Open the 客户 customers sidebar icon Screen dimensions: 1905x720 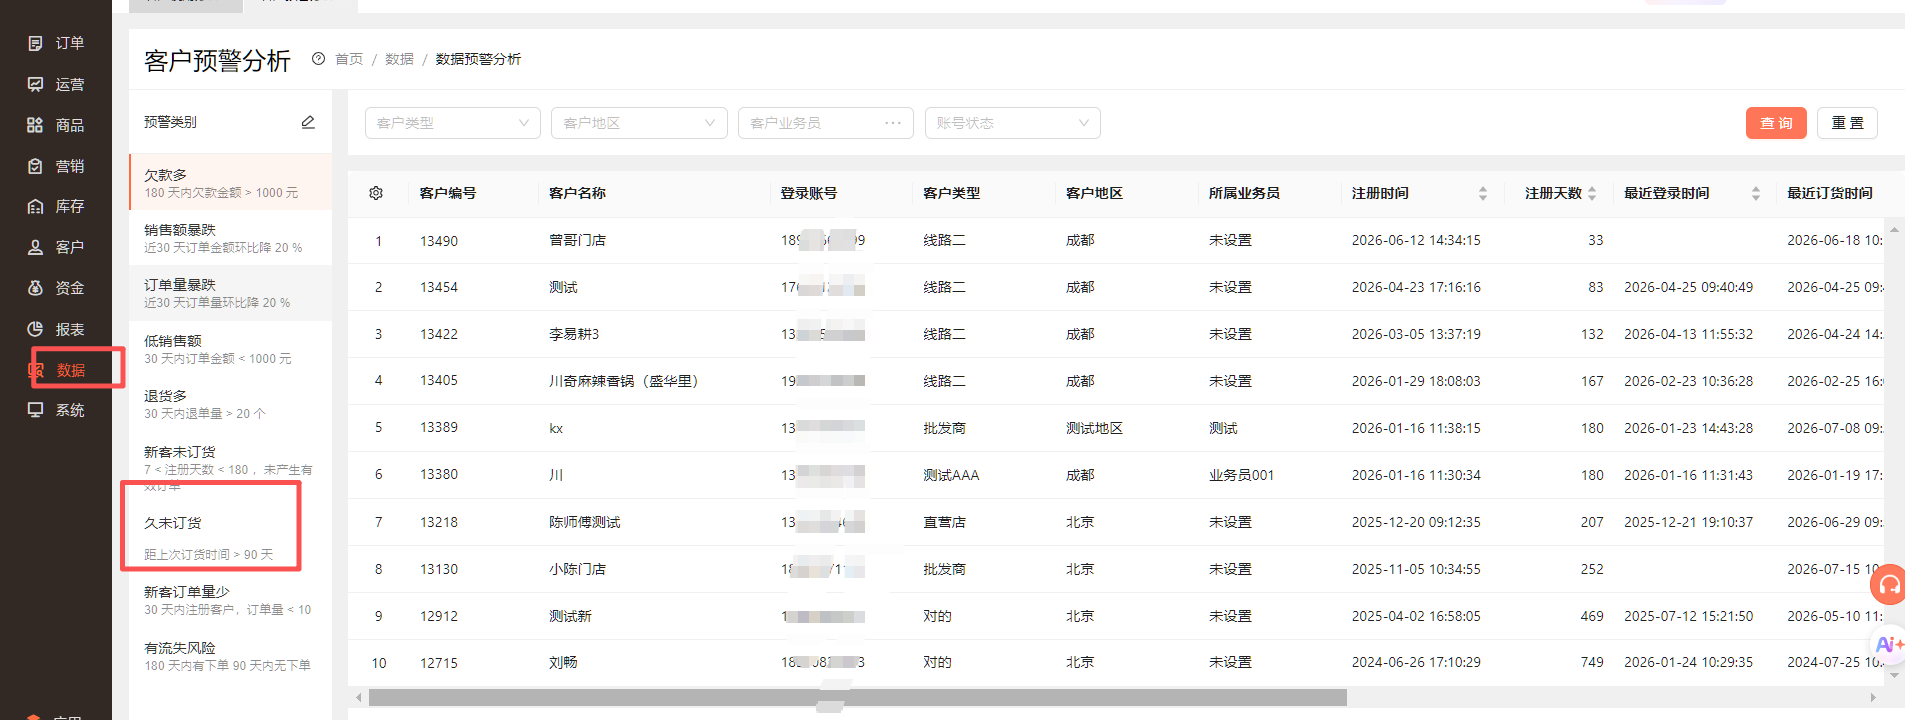click(x=36, y=247)
